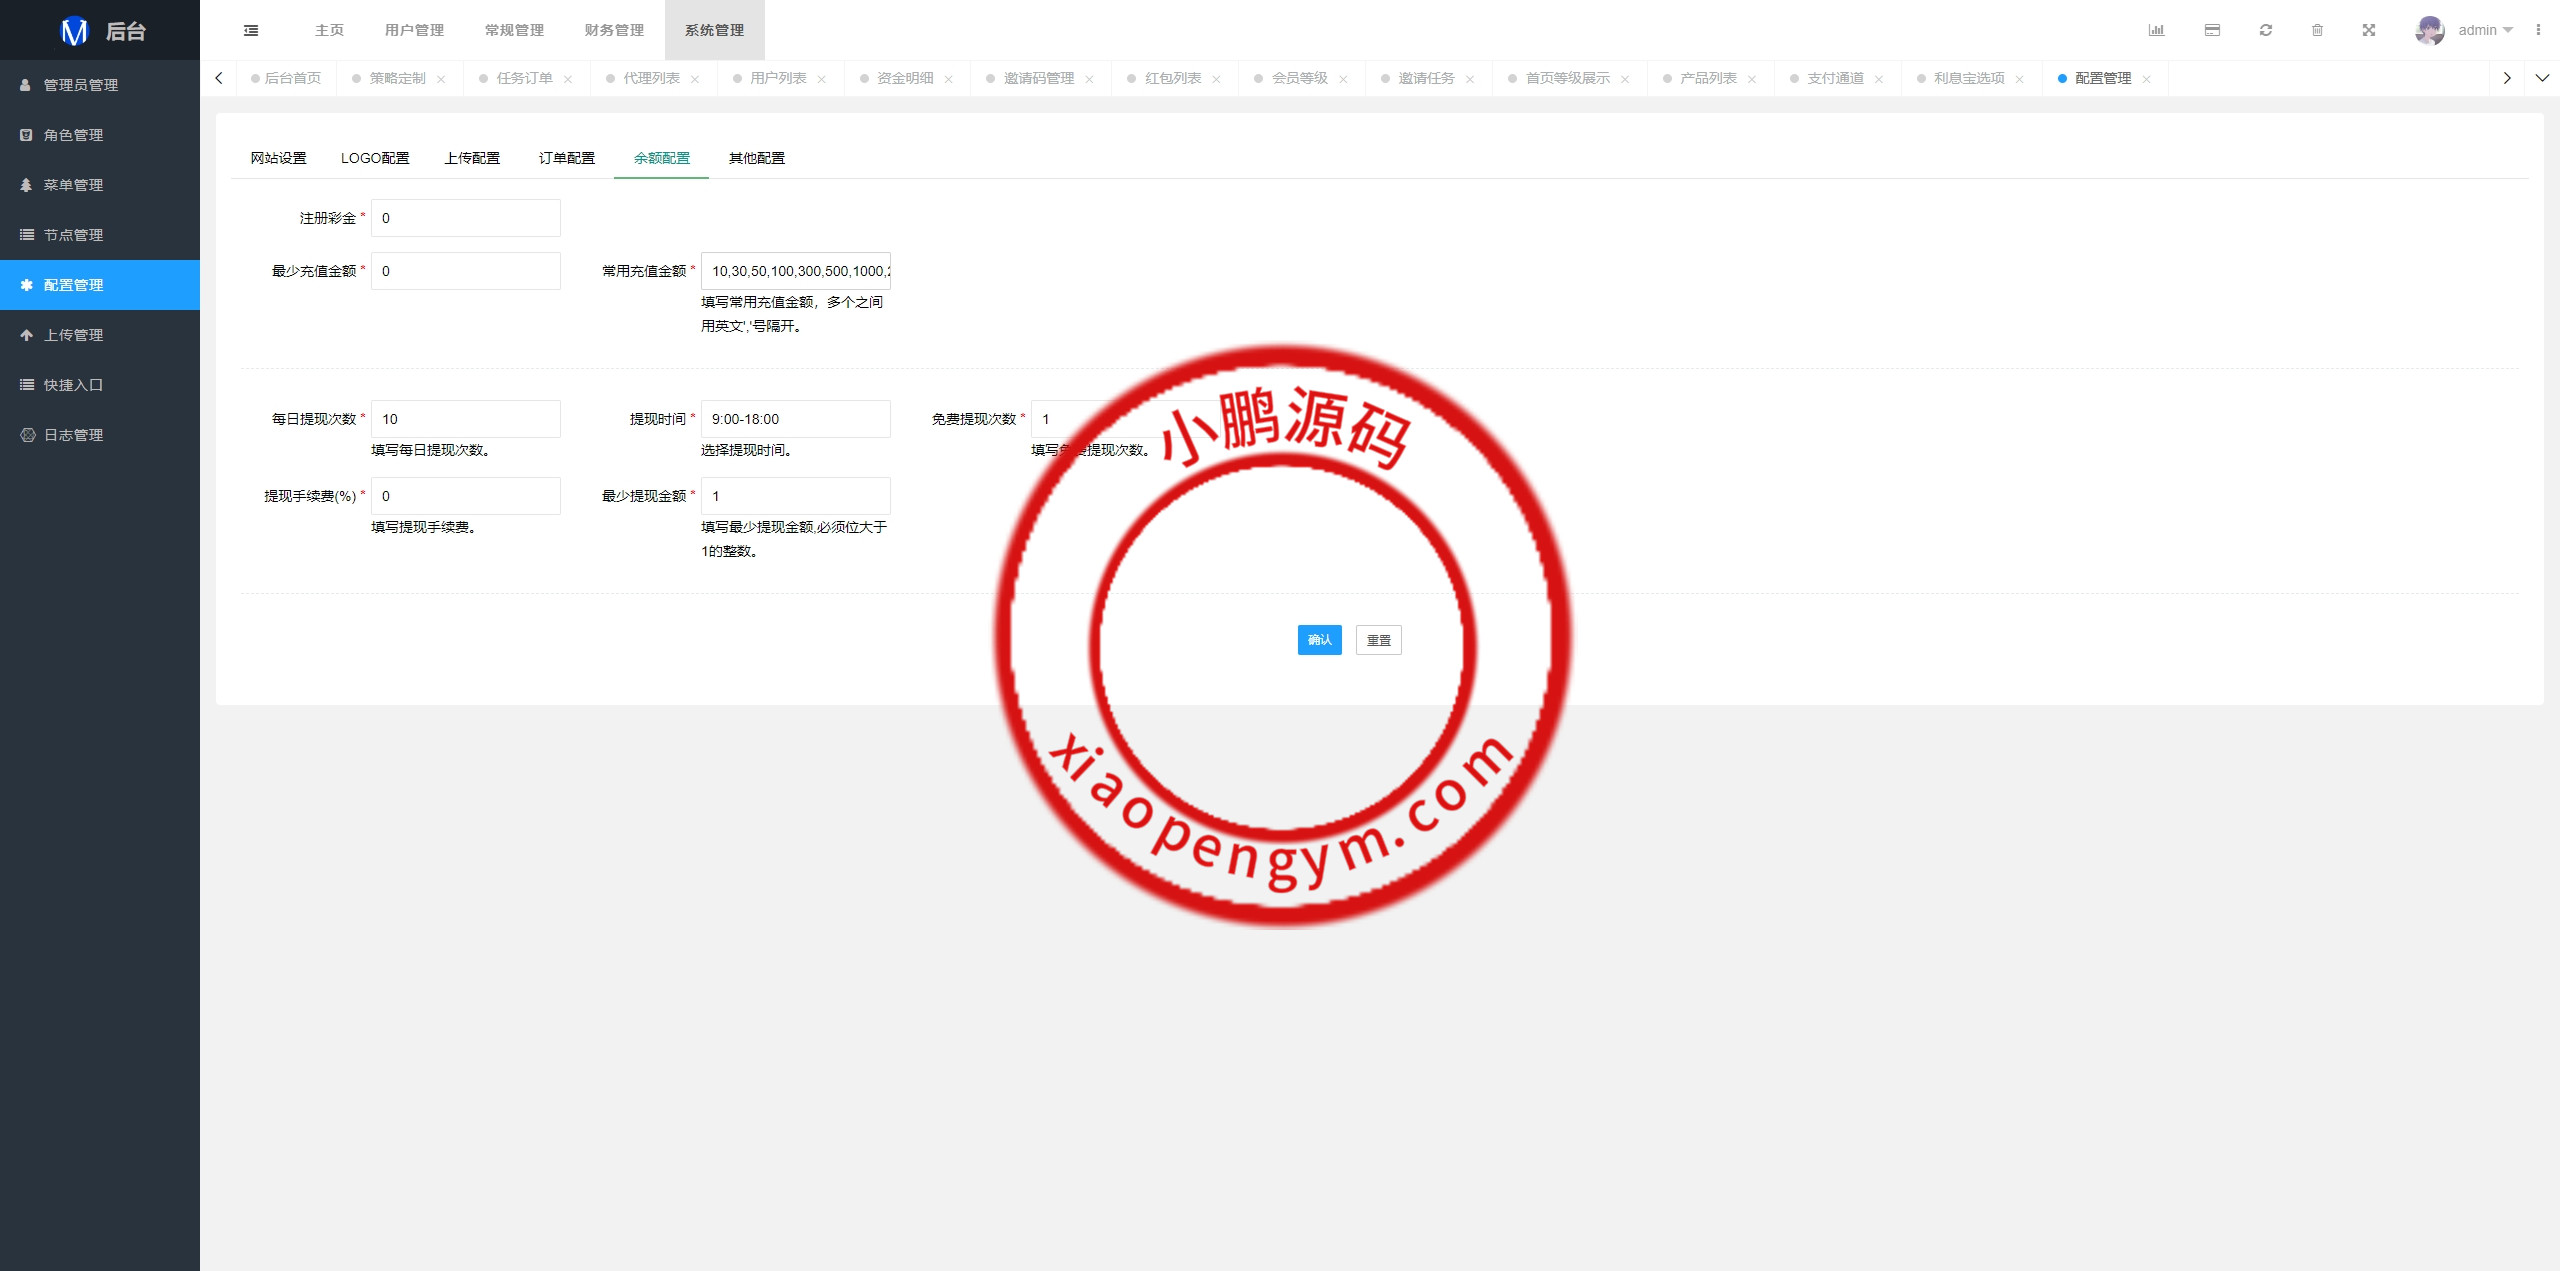Toggle fullscreen with the expand icon
The height and width of the screenshot is (1271, 2560).
[x=2369, y=30]
